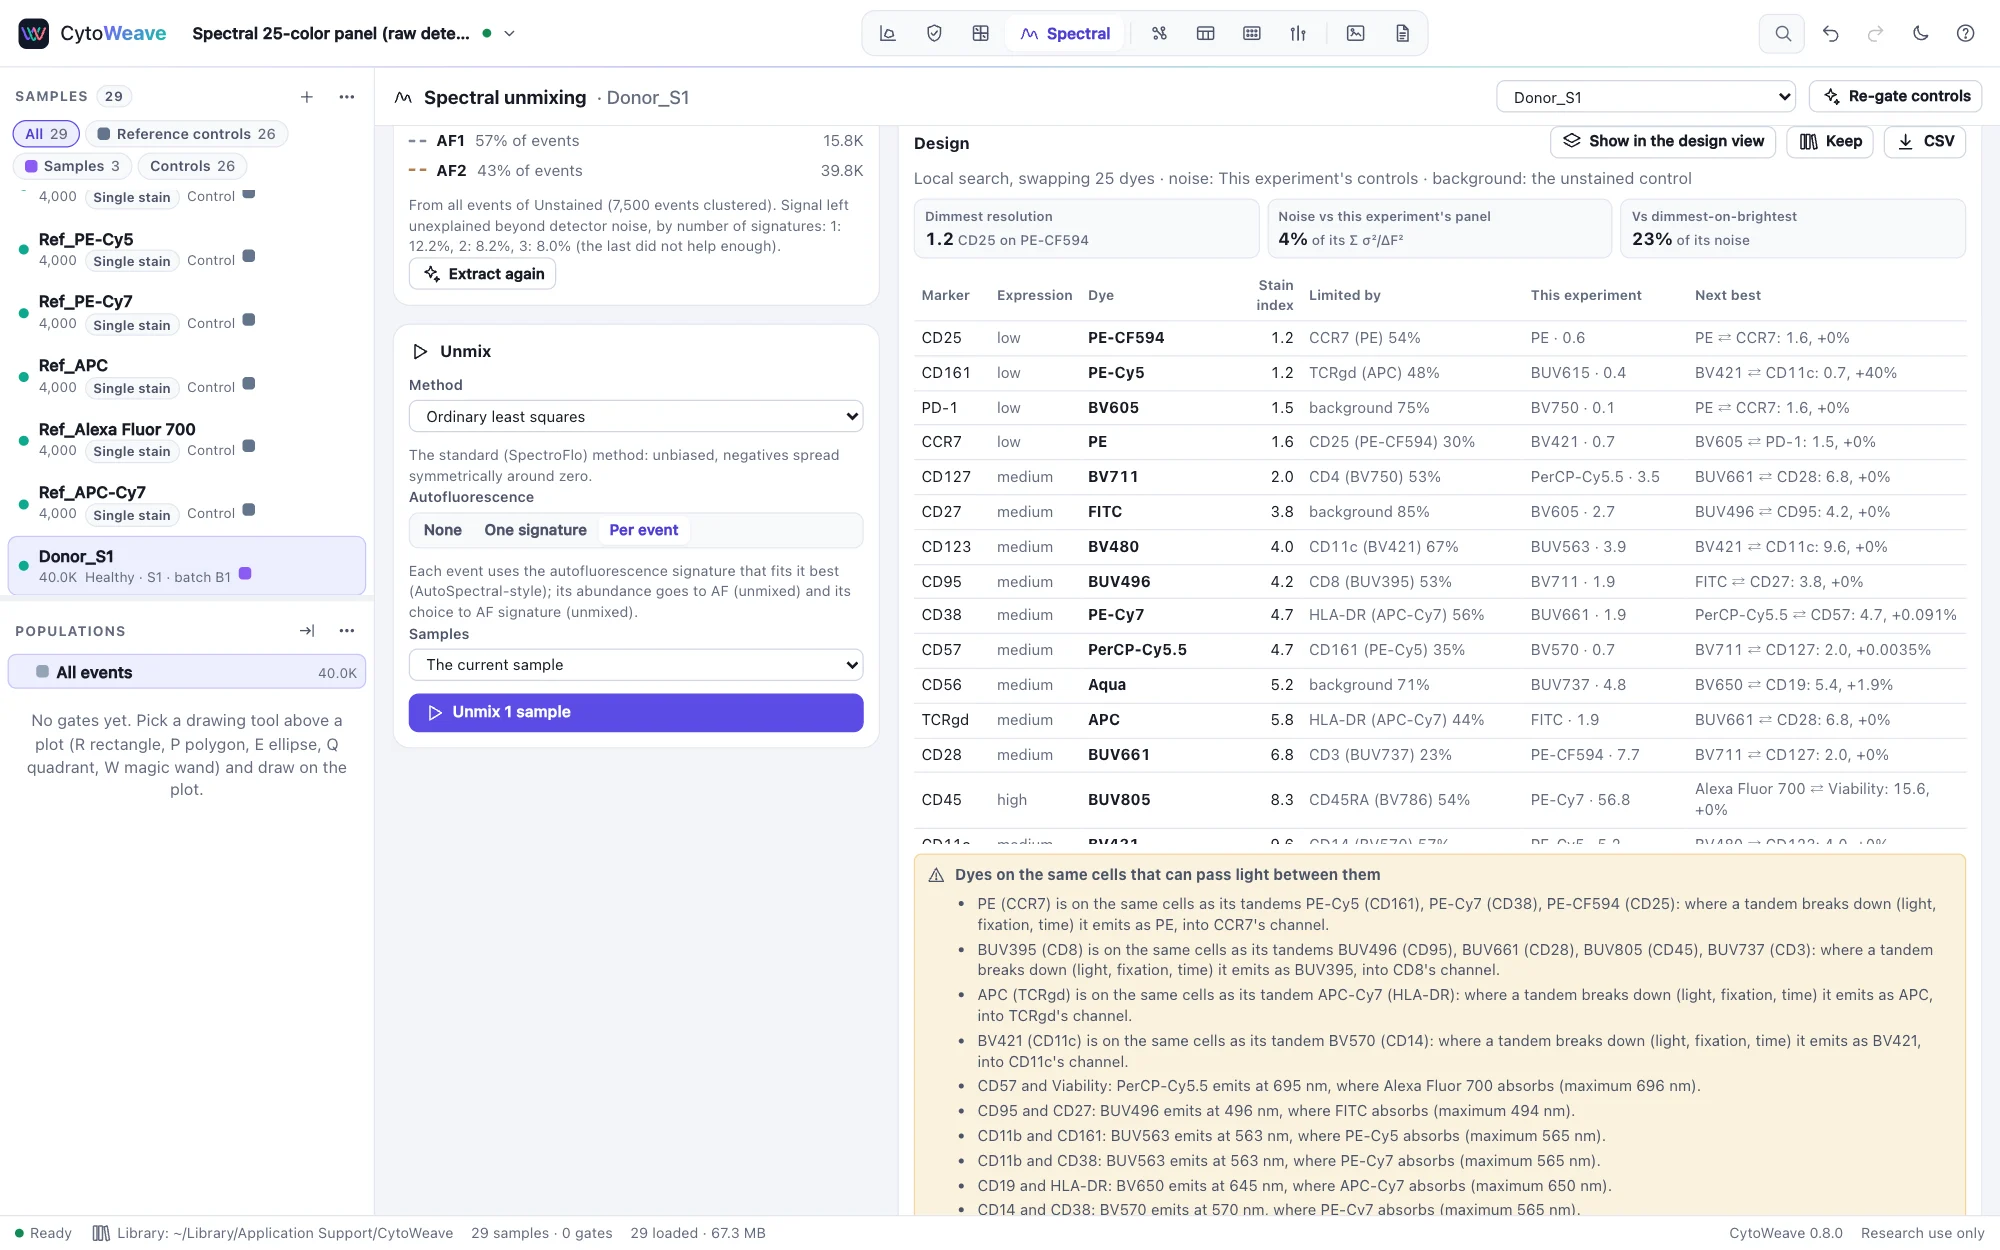Open the clustering nodes icon in toolbar

click(x=1159, y=33)
